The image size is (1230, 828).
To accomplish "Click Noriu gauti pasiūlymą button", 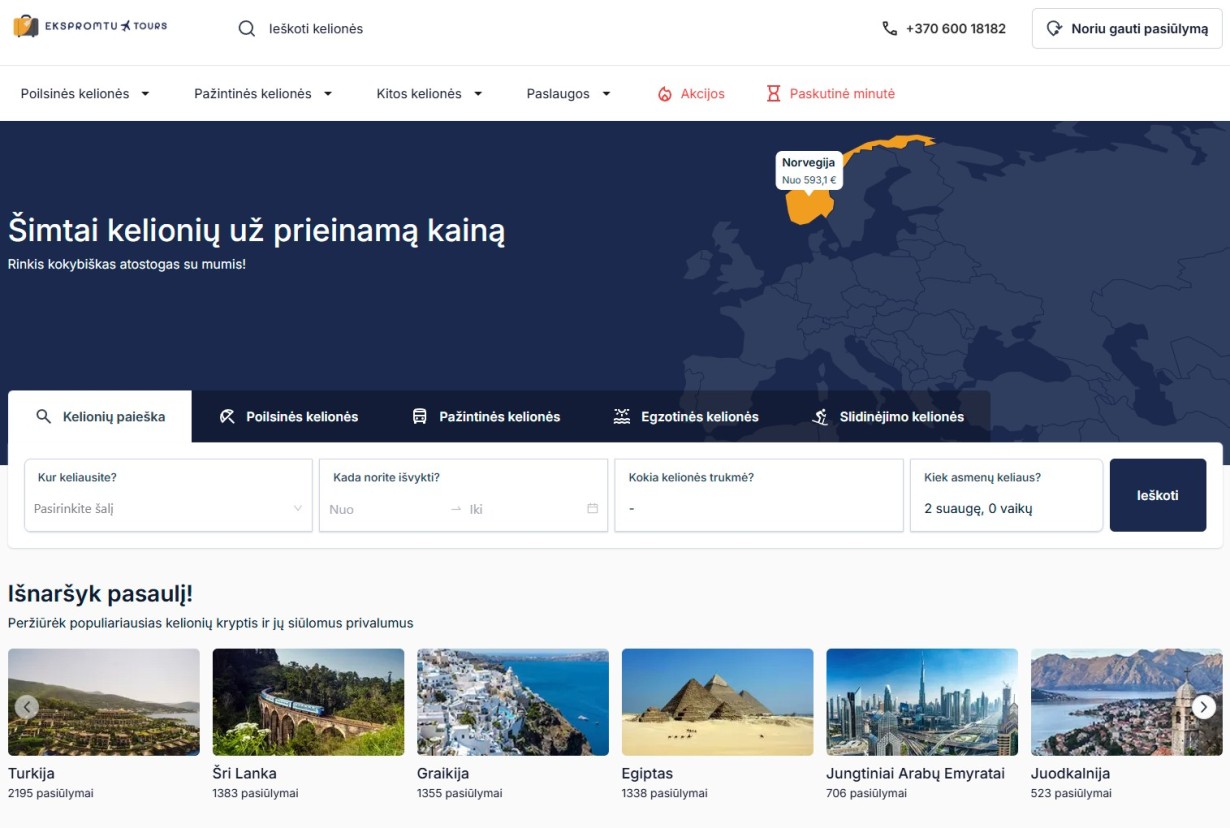I will click(1127, 29).
